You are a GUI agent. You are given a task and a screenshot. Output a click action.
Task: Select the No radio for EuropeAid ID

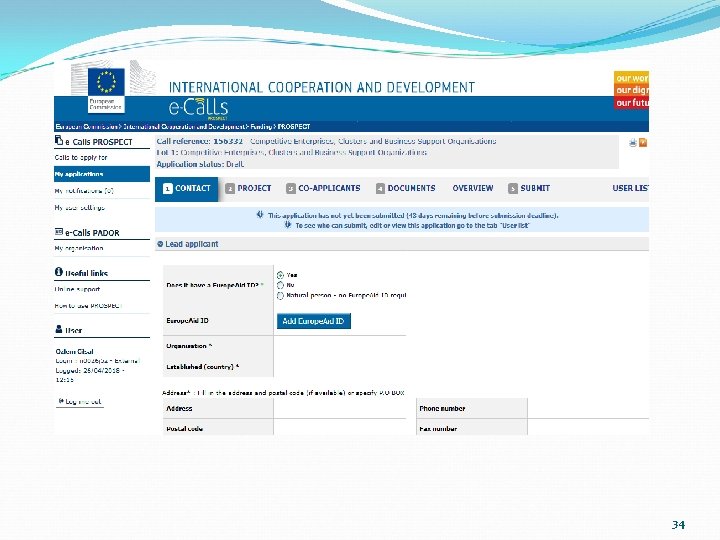pos(280,285)
